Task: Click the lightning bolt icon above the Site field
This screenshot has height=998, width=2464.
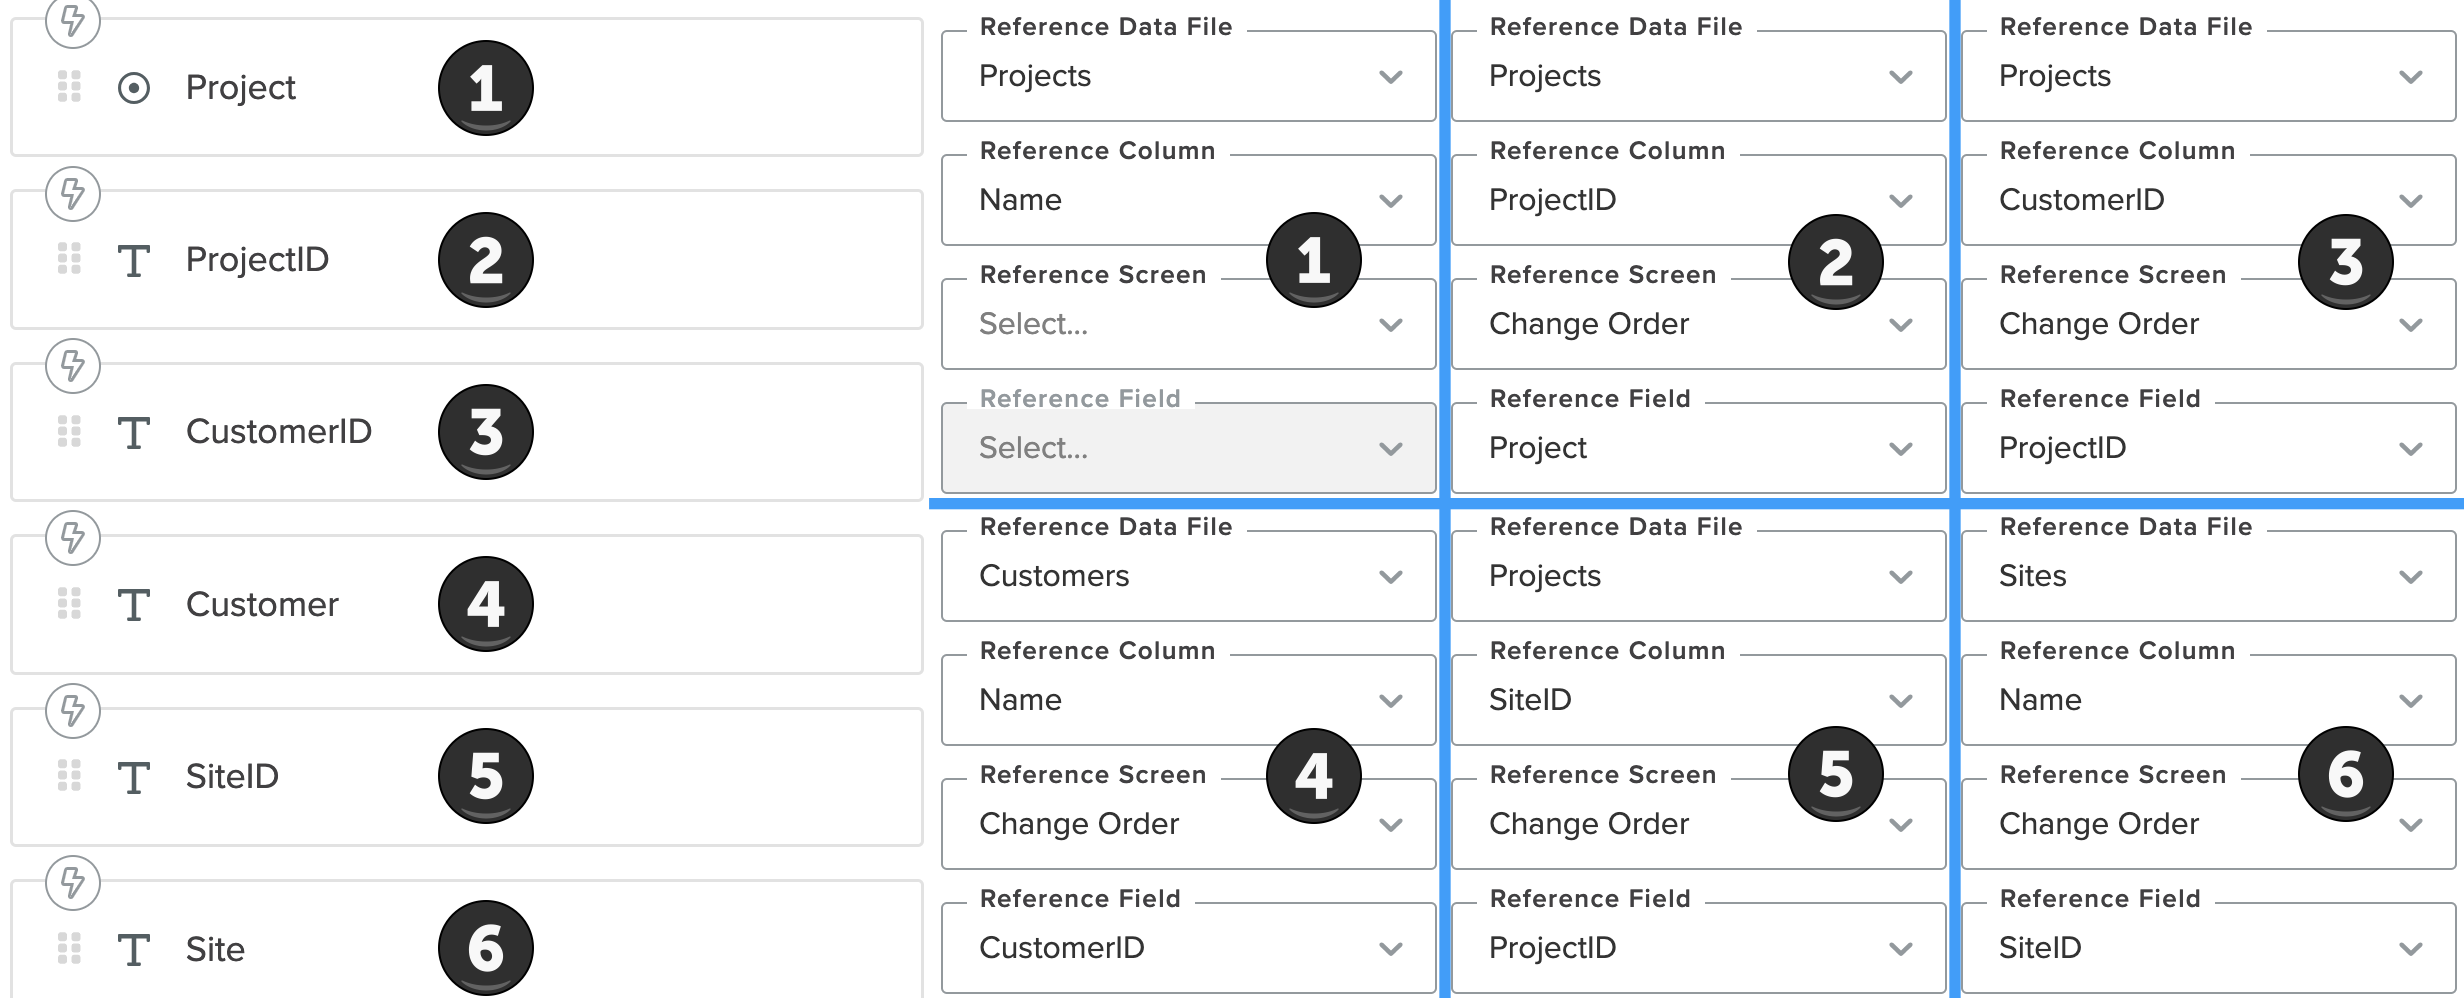Action: point(73,882)
